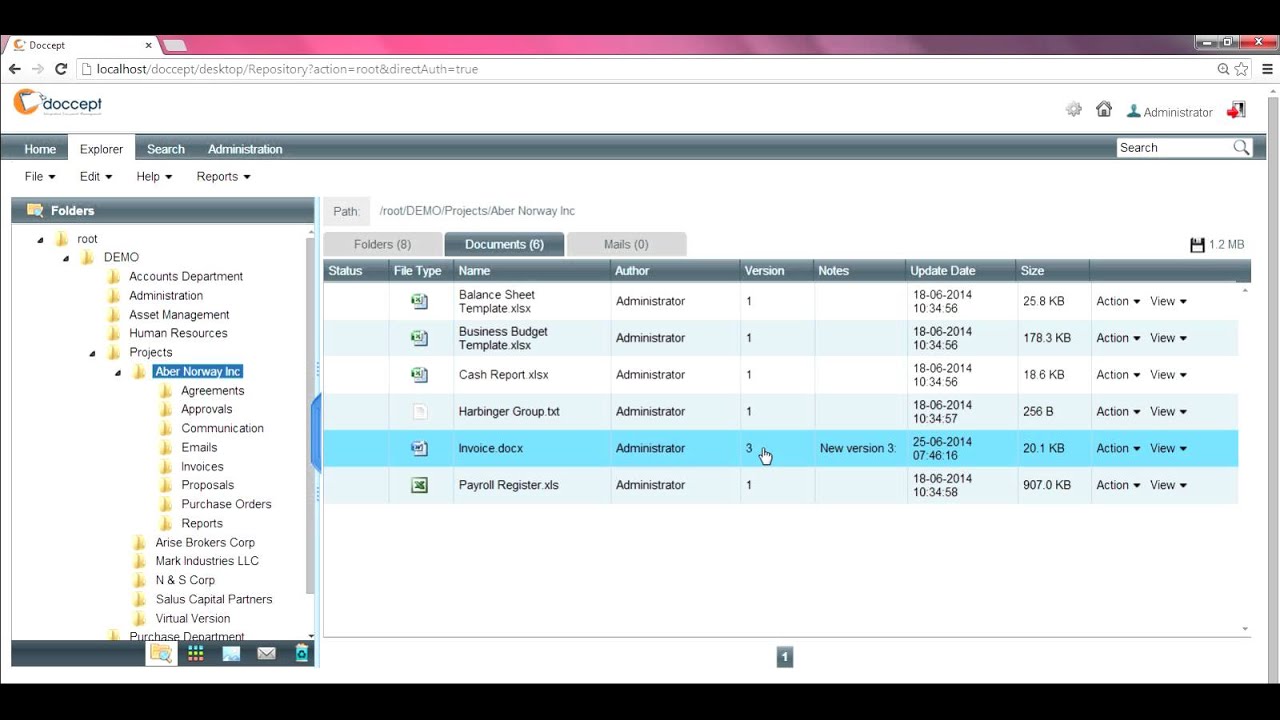This screenshot has height=720, width=1280.
Task: Select the Documents (6) tab
Action: point(504,244)
